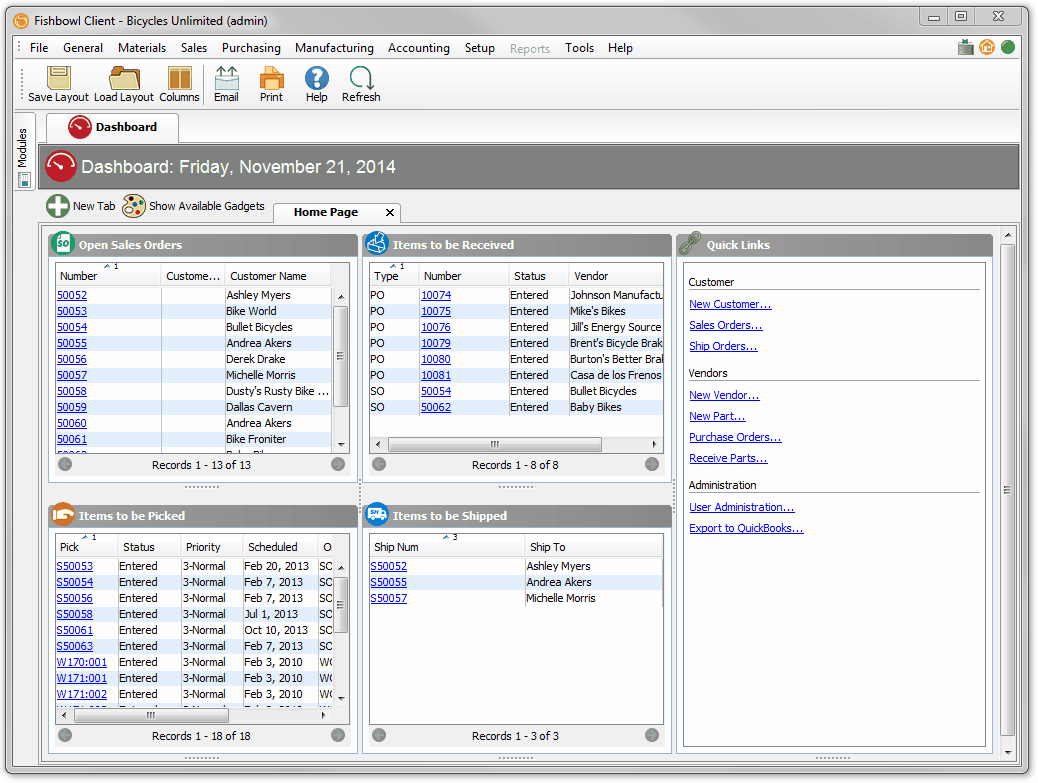Sort Open Sales Orders by Customer Name column

(x=278, y=276)
